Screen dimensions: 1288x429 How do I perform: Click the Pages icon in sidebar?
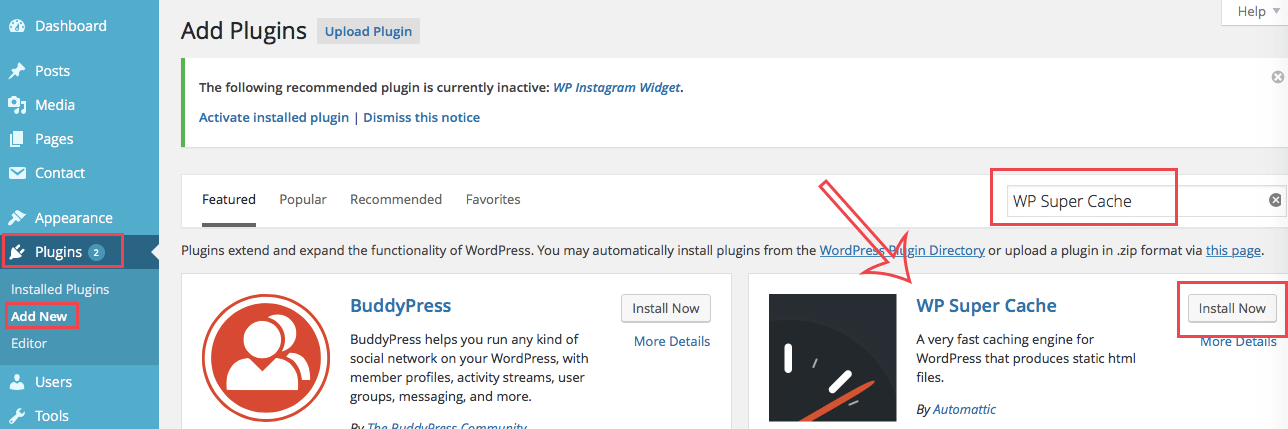click(x=17, y=139)
